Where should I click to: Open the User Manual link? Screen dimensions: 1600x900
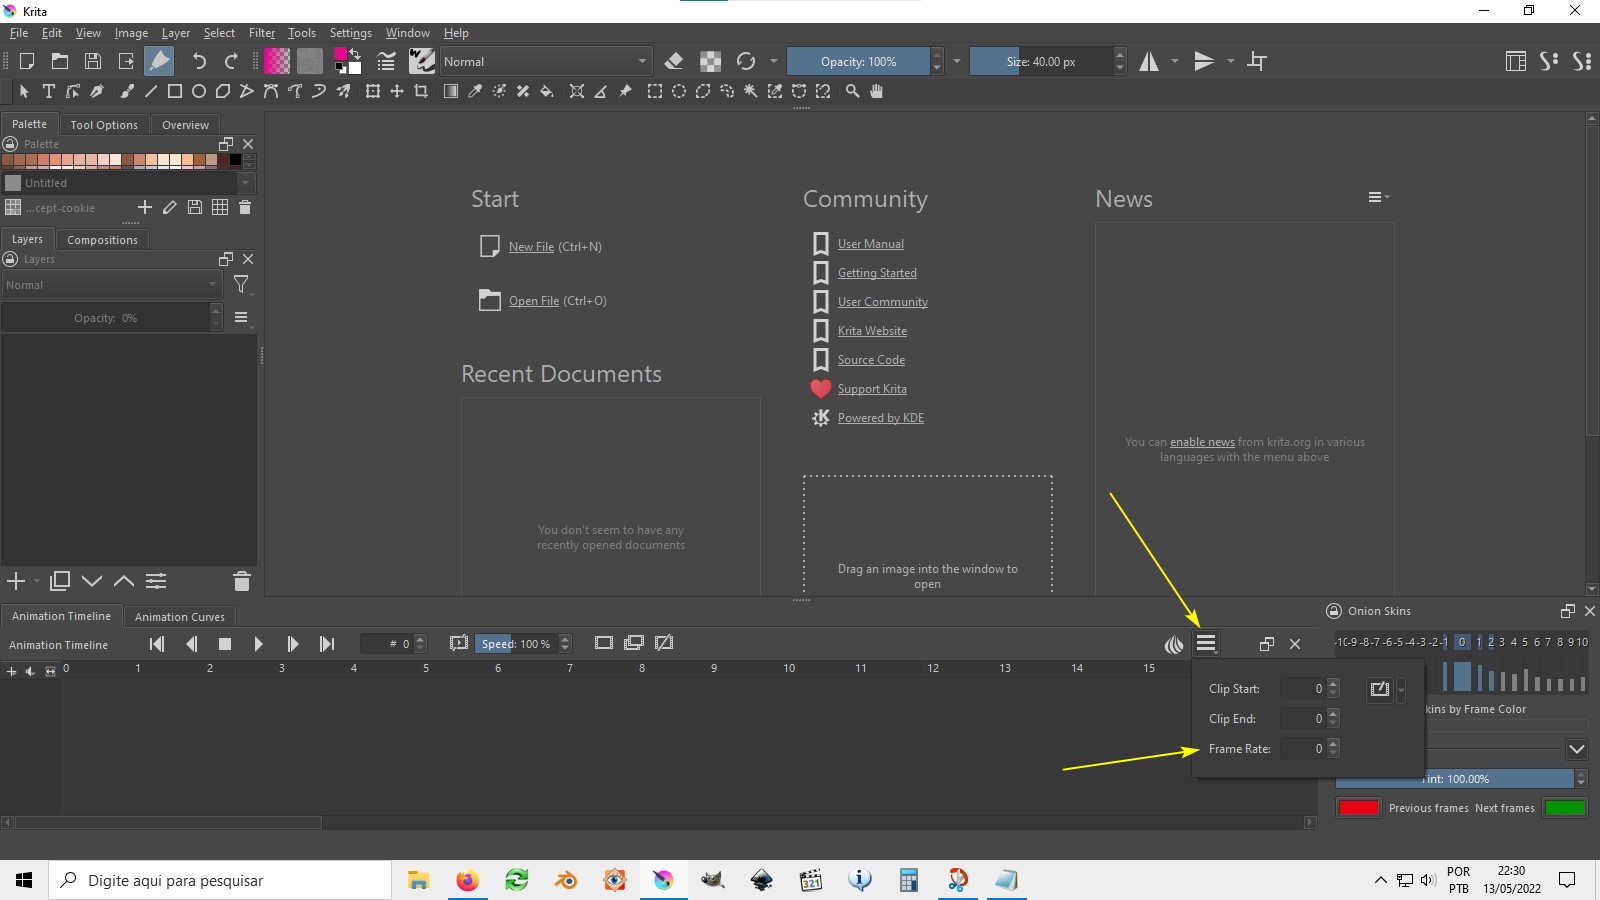871,244
